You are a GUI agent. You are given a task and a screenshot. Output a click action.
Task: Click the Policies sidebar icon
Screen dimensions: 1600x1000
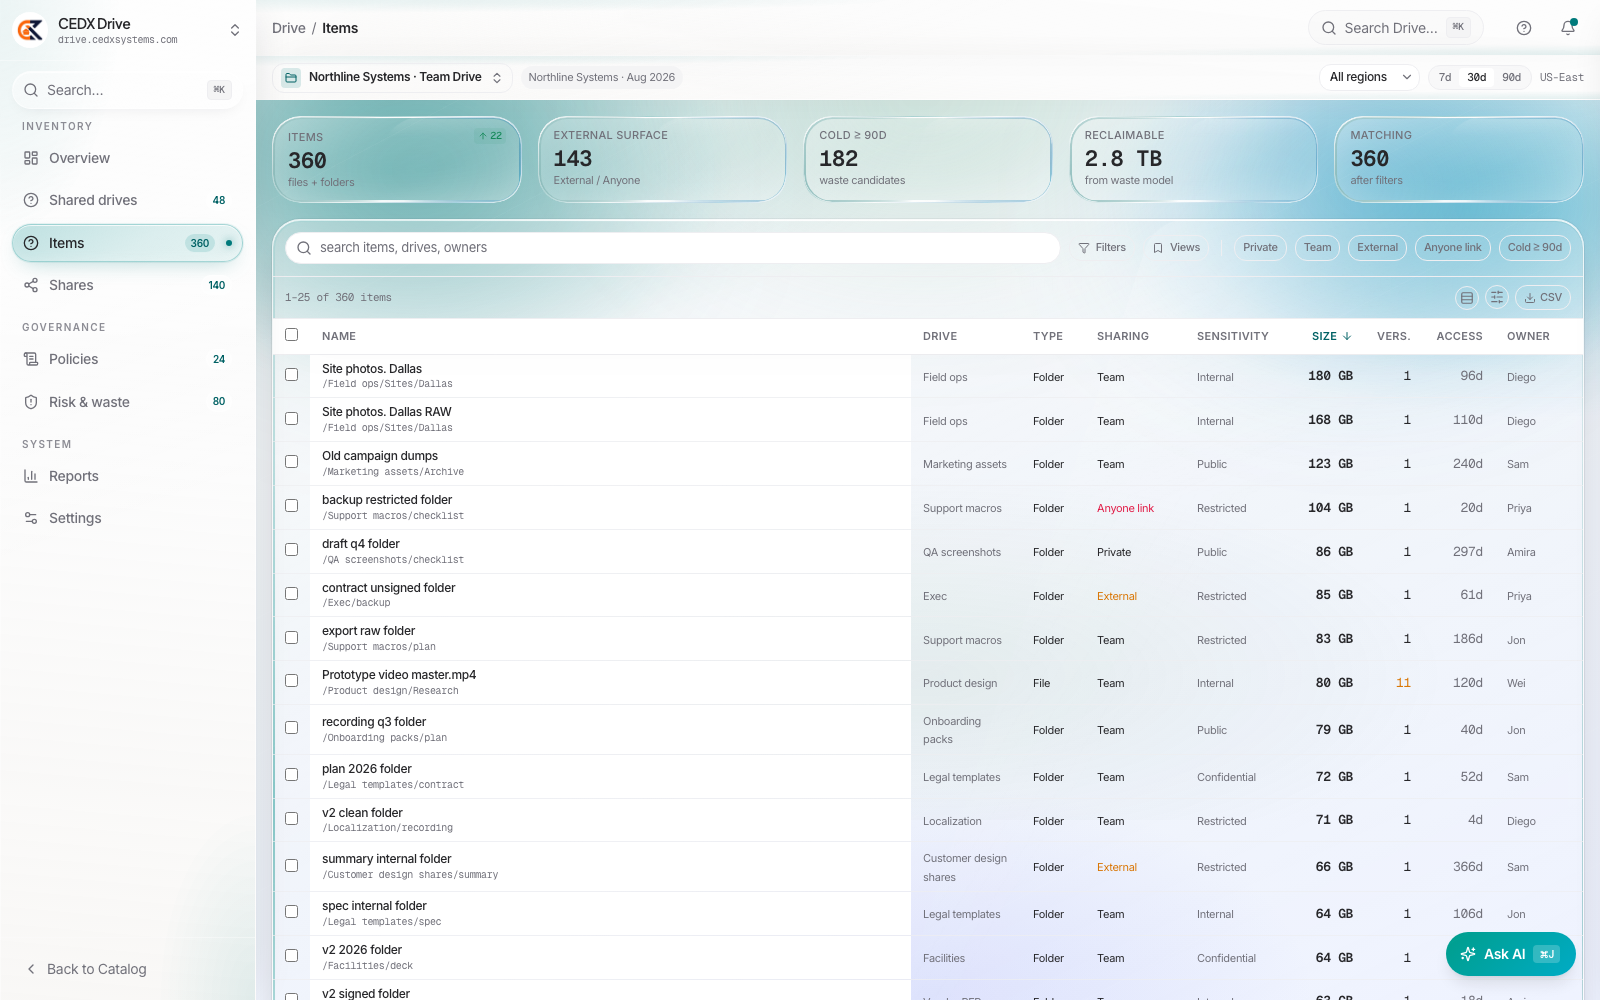31,359
